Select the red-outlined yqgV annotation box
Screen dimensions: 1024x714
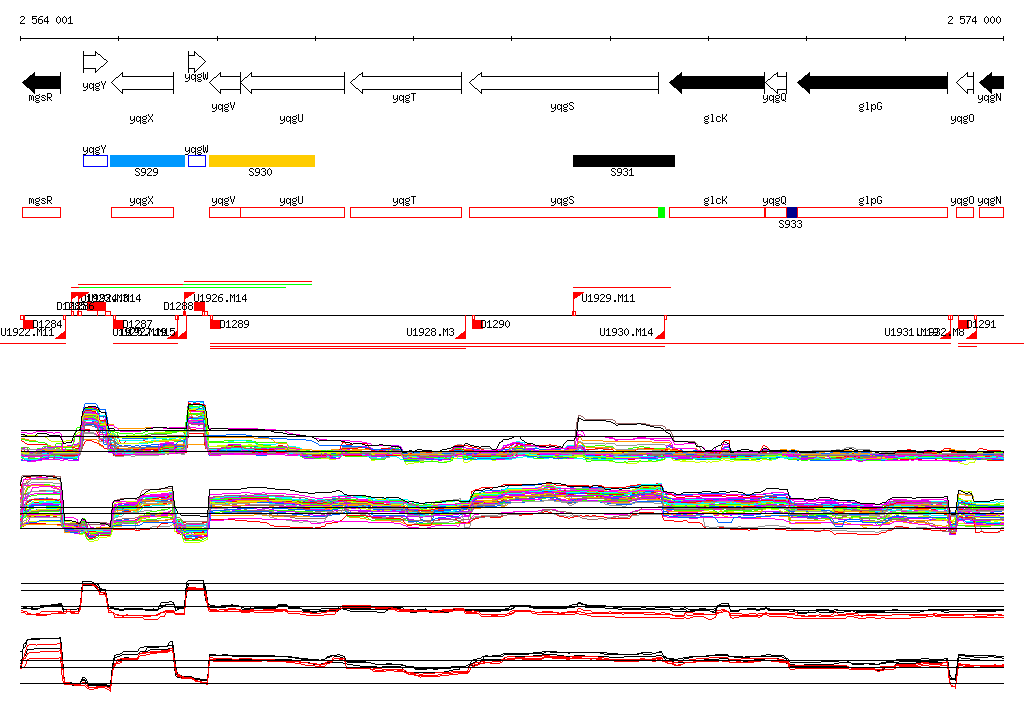pos(225,212)
